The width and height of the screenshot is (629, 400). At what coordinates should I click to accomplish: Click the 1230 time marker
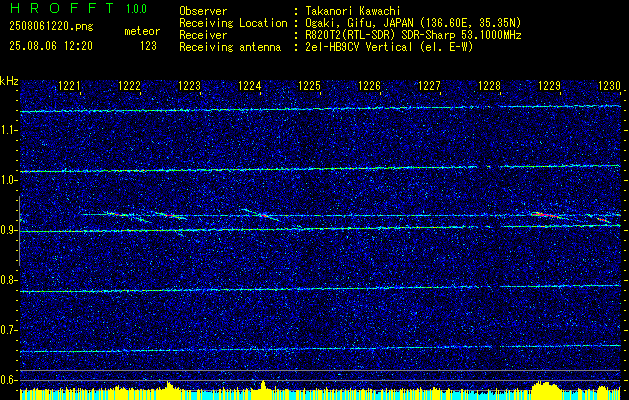(x=609, y=86)
